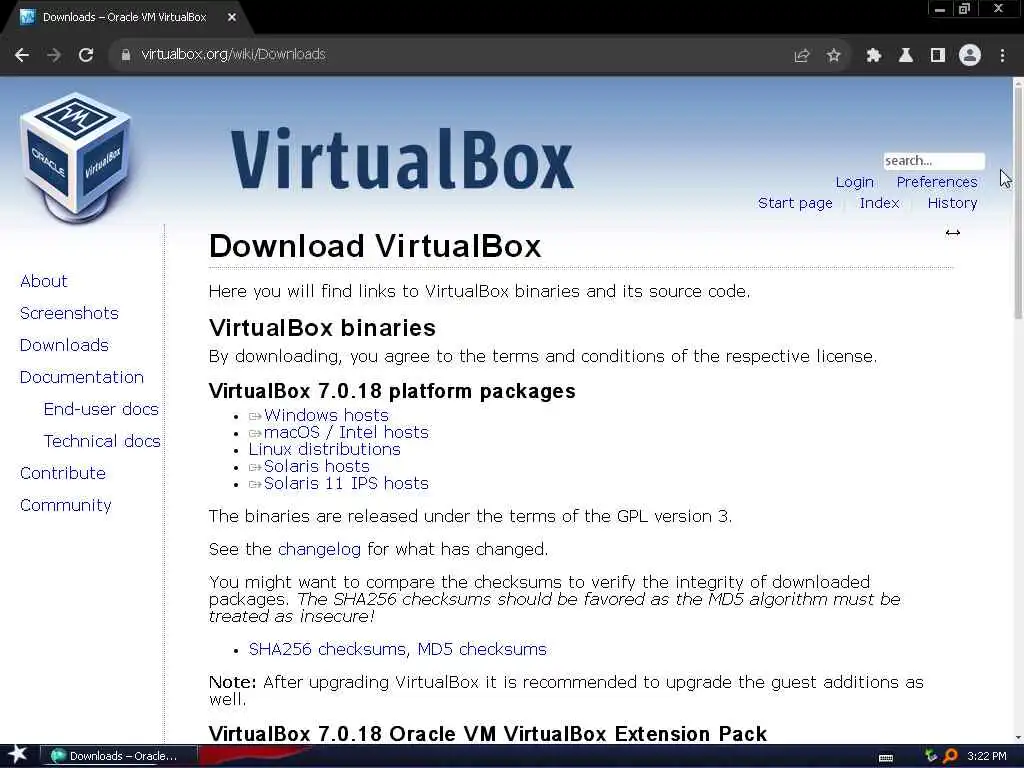1024x768 pixels.
Task: Click the share page icon in address bar
Action: 801,56
